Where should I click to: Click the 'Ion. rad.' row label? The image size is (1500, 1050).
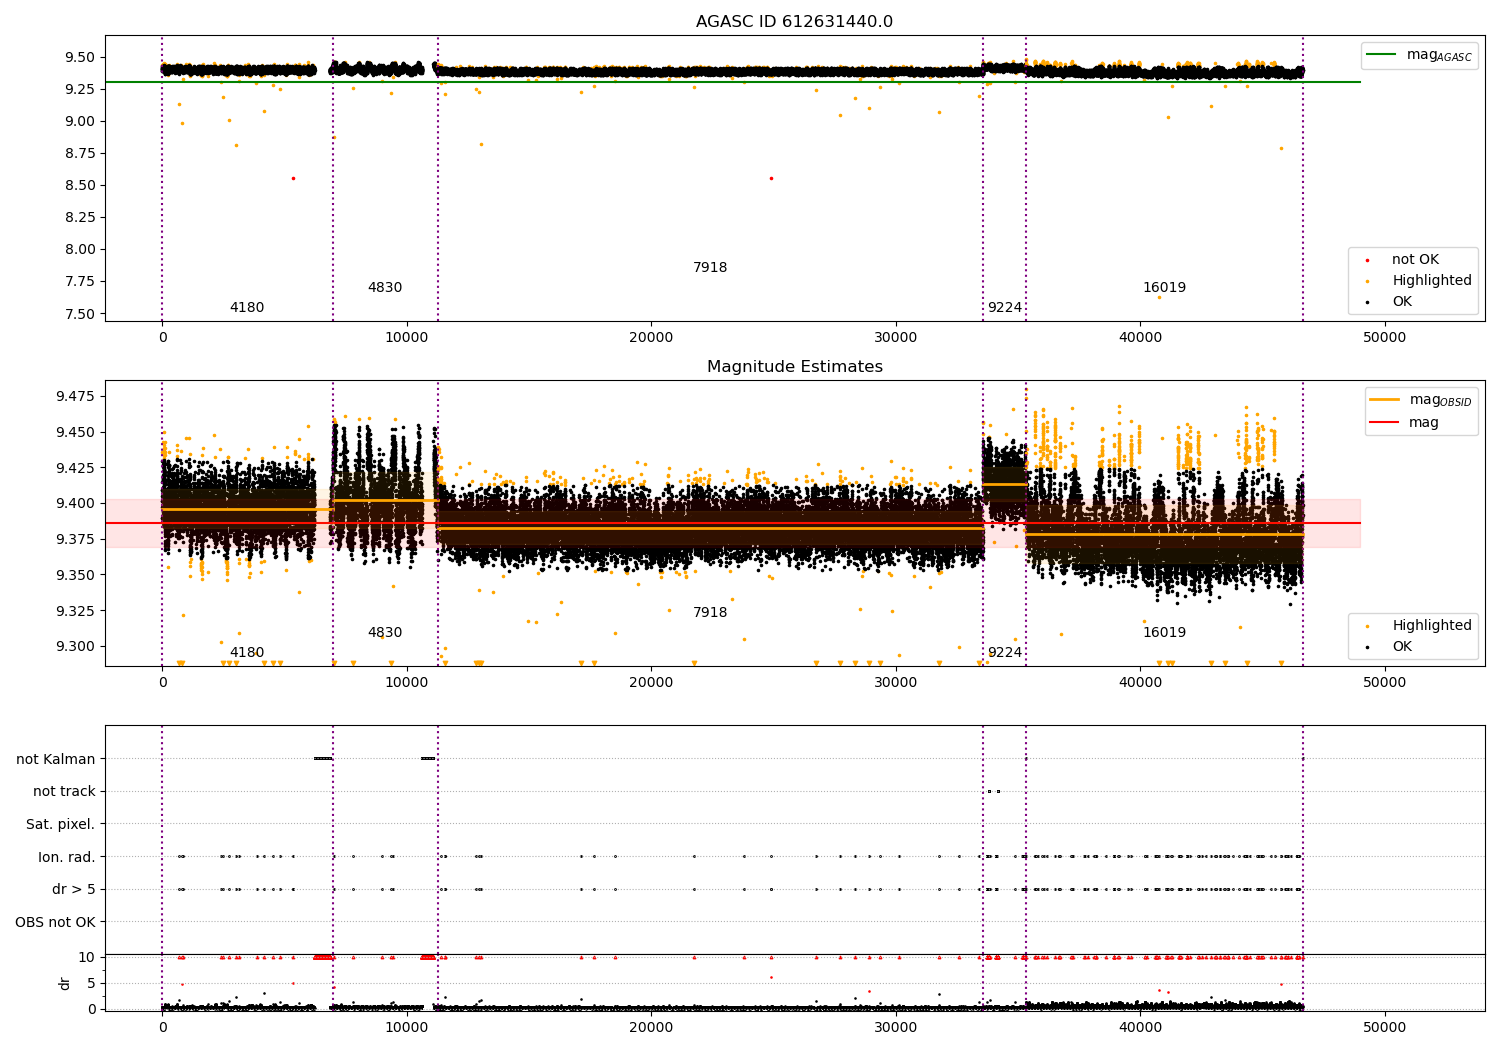67,857
